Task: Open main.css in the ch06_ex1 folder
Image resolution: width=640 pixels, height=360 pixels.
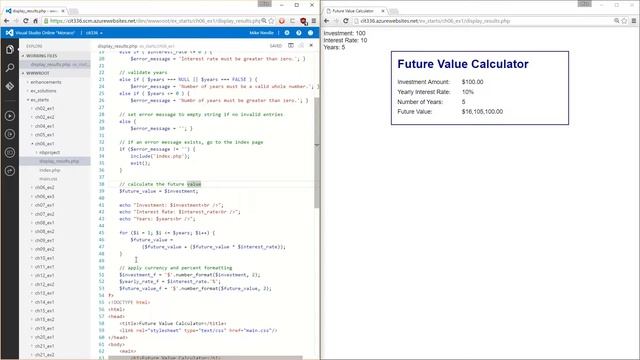Action: (x=48, y=179)
